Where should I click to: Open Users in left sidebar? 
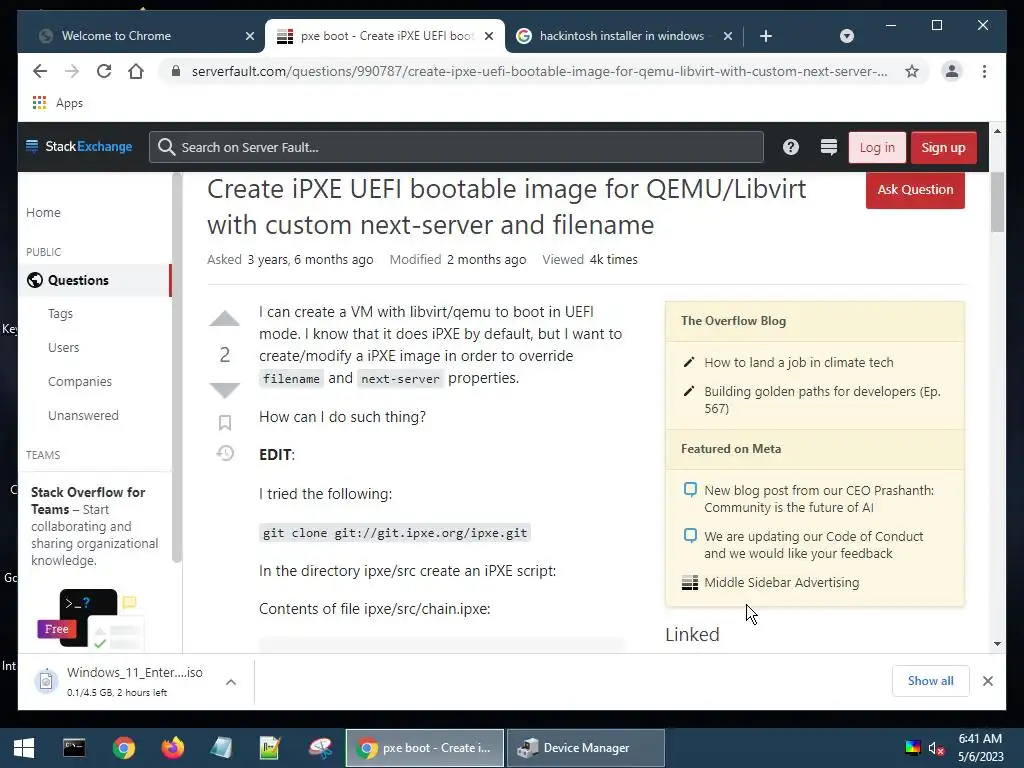(63, 347)
